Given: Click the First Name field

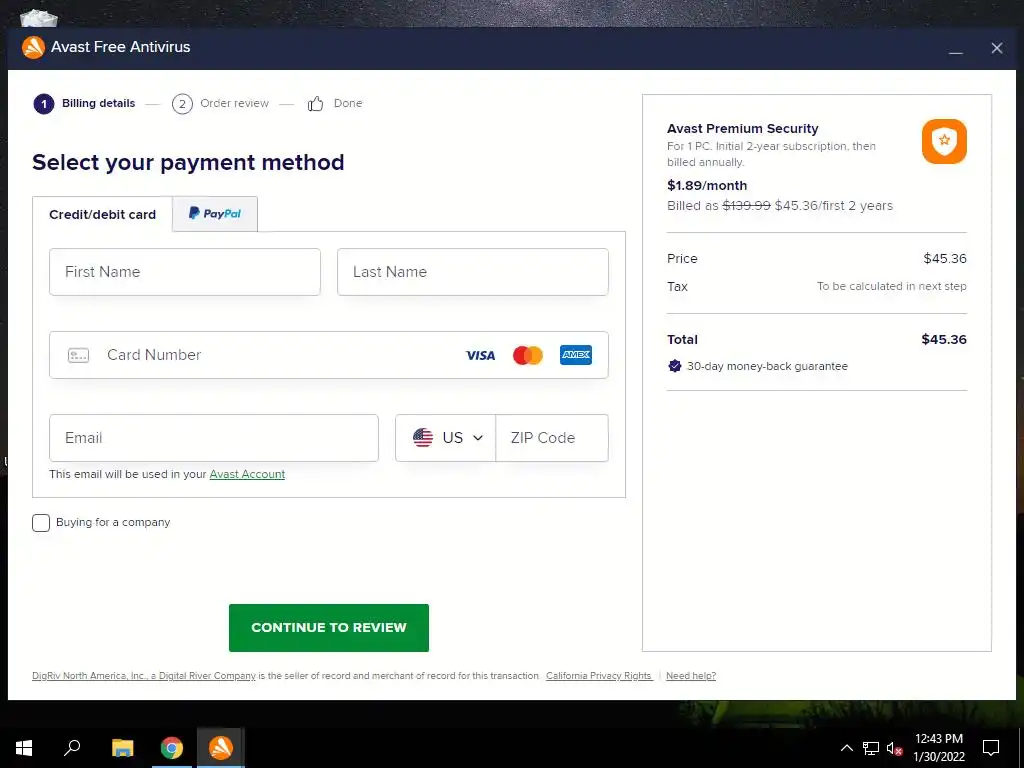Looking at the screenshot, I should [185, 272].
